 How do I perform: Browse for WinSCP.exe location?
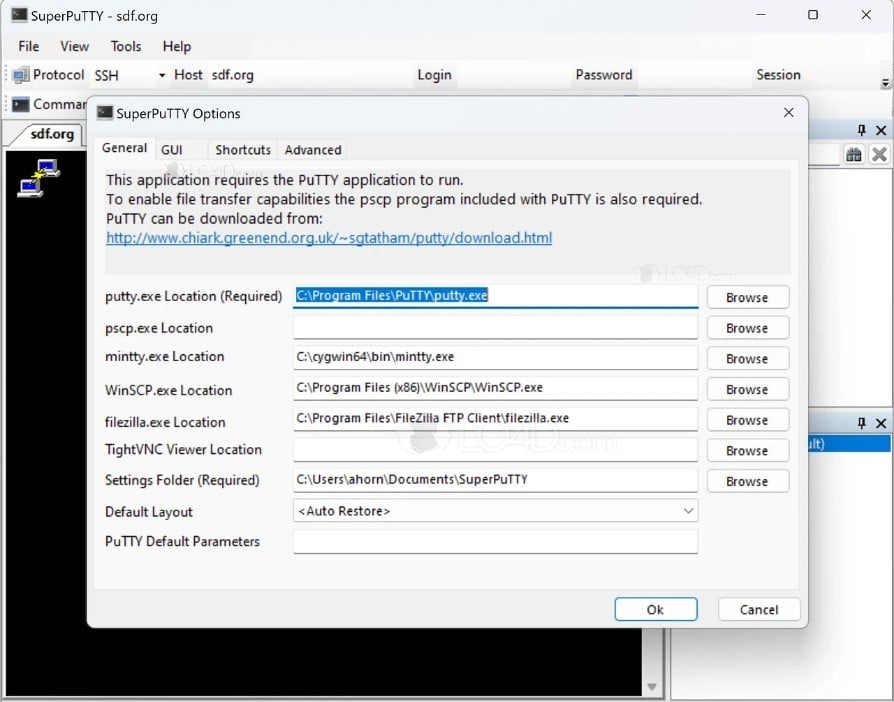tap(747, 389)
